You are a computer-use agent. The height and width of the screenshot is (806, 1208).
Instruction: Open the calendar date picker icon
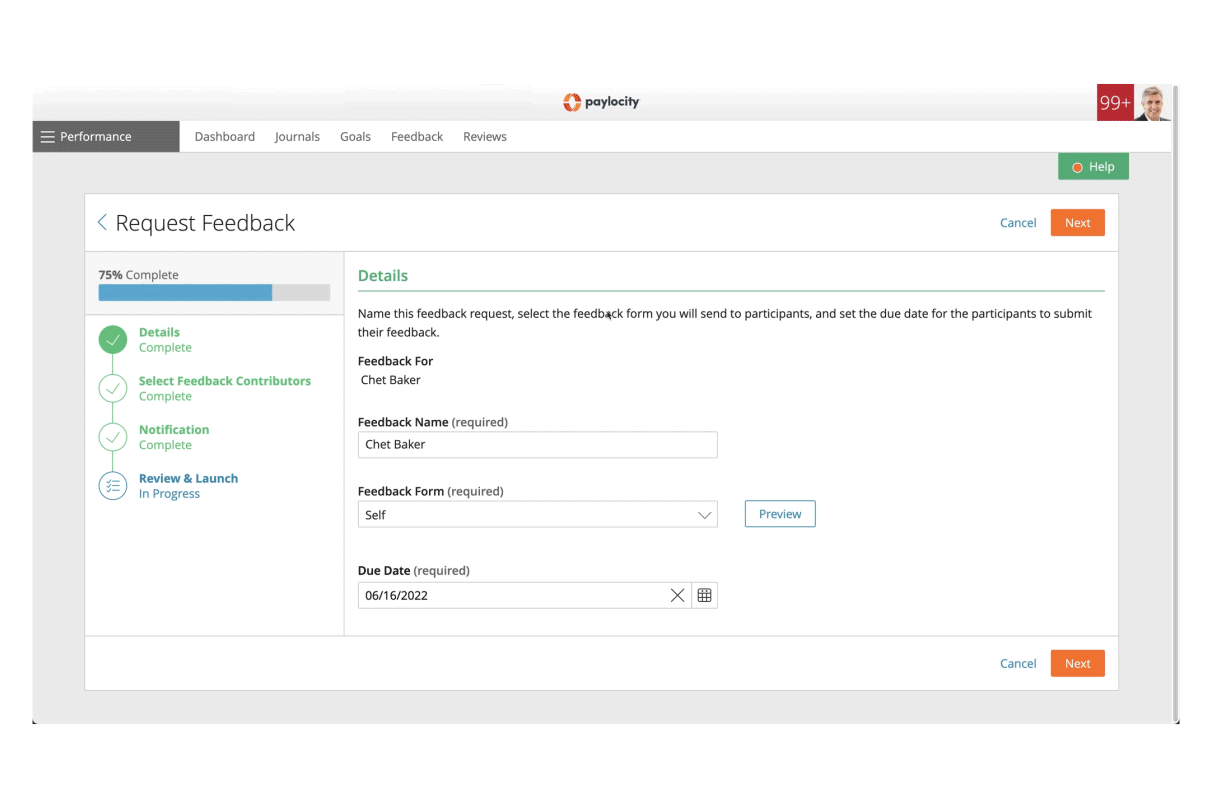[x=704, y=595]
